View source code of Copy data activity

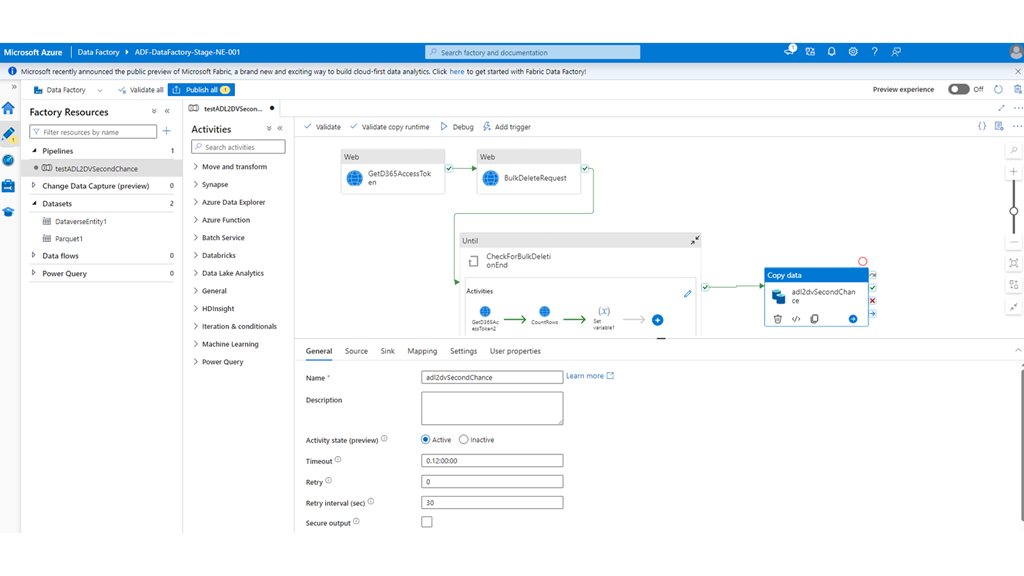796,319
